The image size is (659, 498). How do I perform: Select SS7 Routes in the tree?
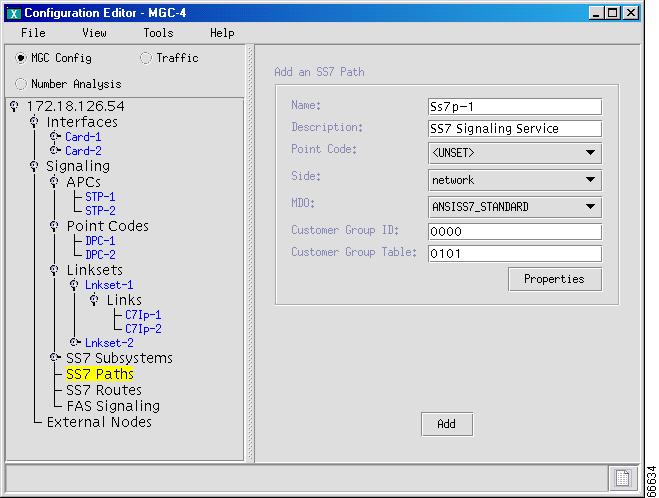(104, 390)
